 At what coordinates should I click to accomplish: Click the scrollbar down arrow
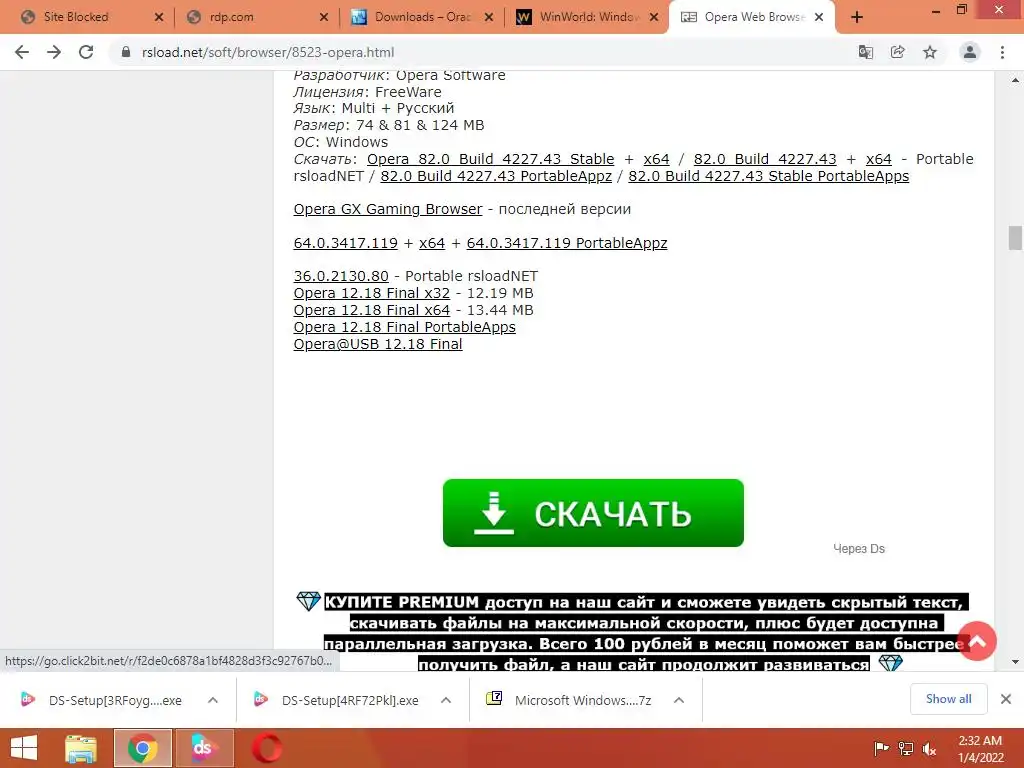(x=1015, y=662)
